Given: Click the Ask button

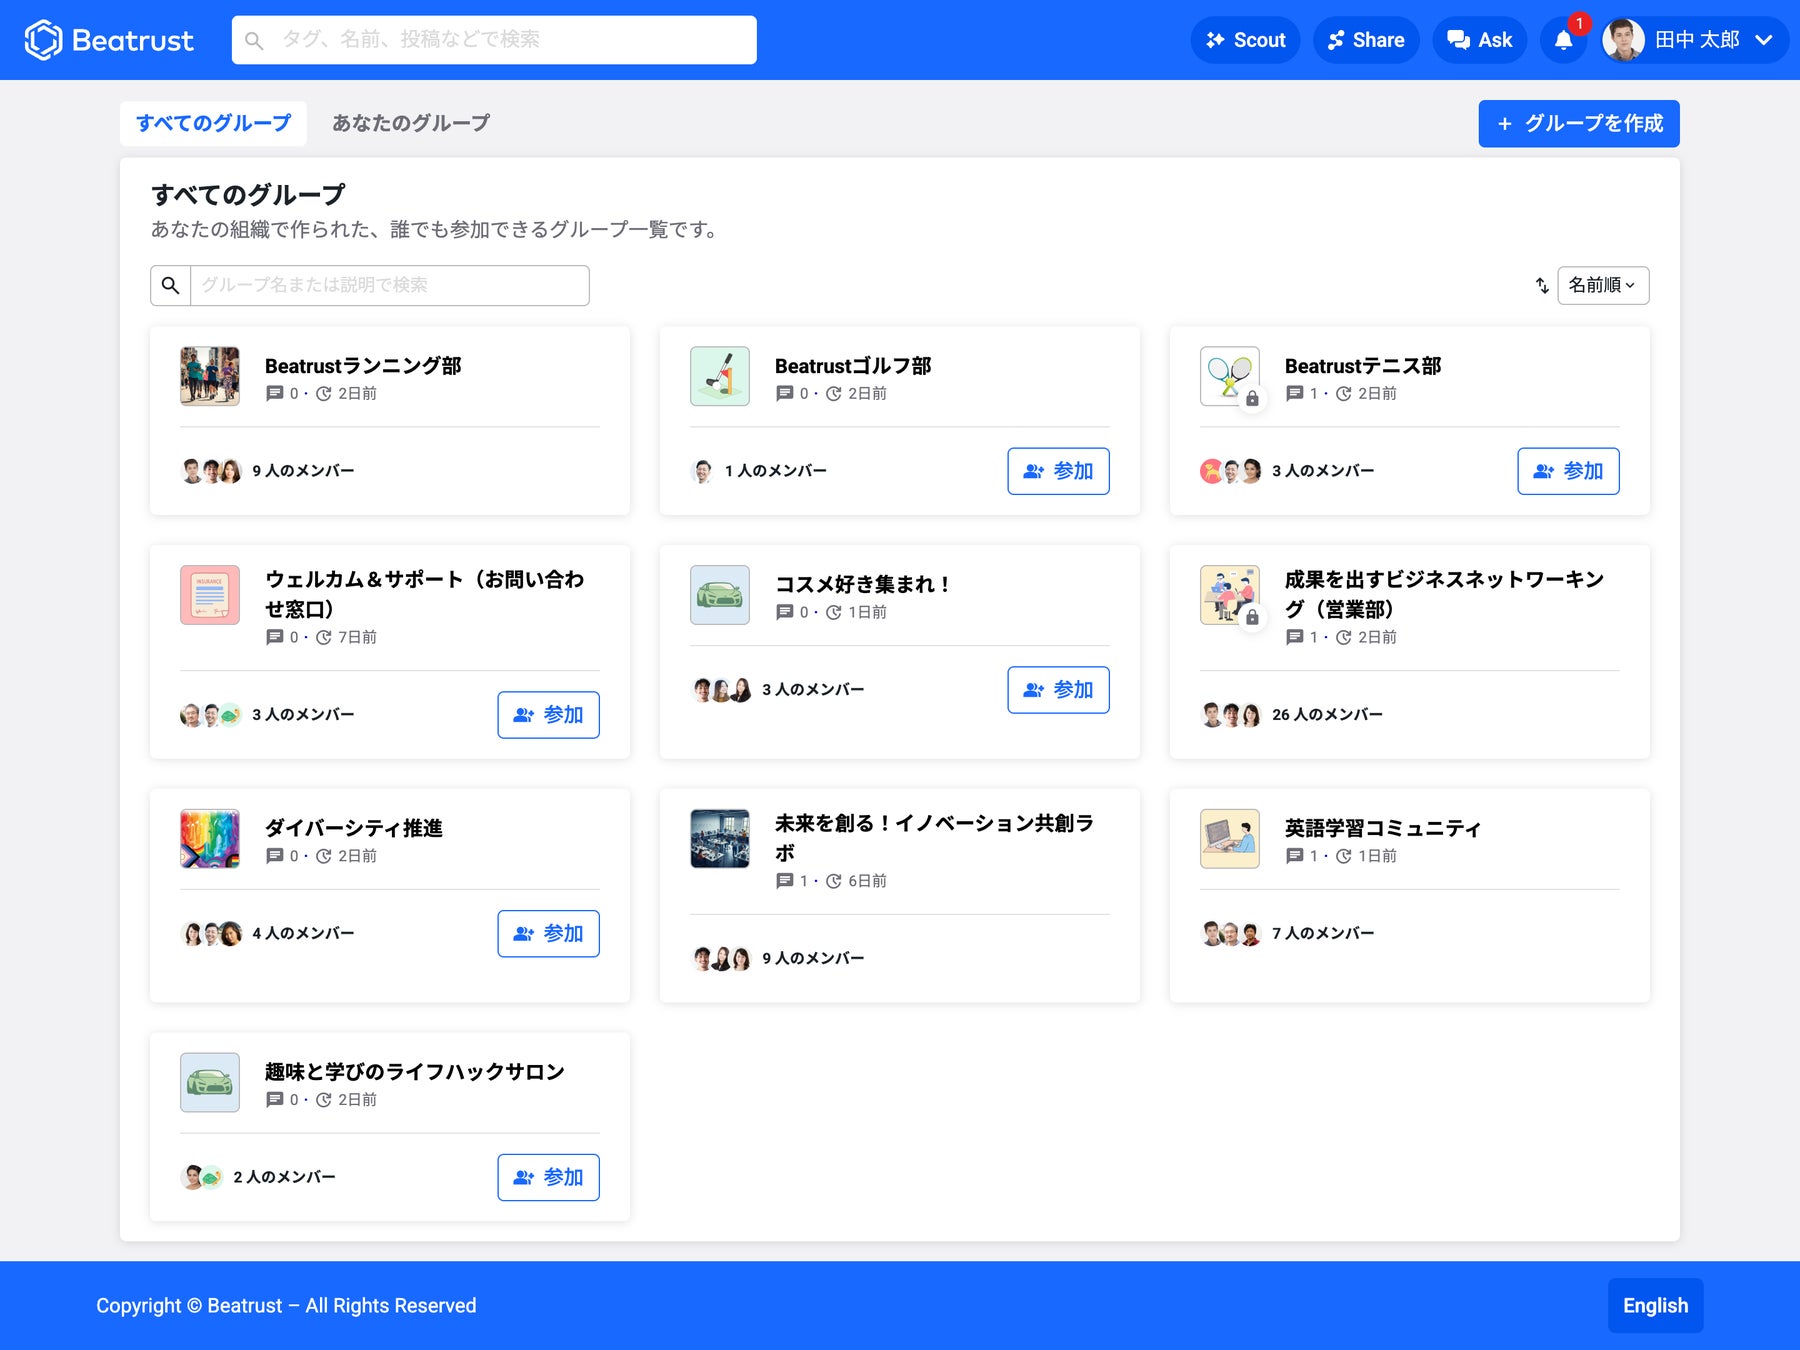Looking at the screenshot, I should 1480,40.
